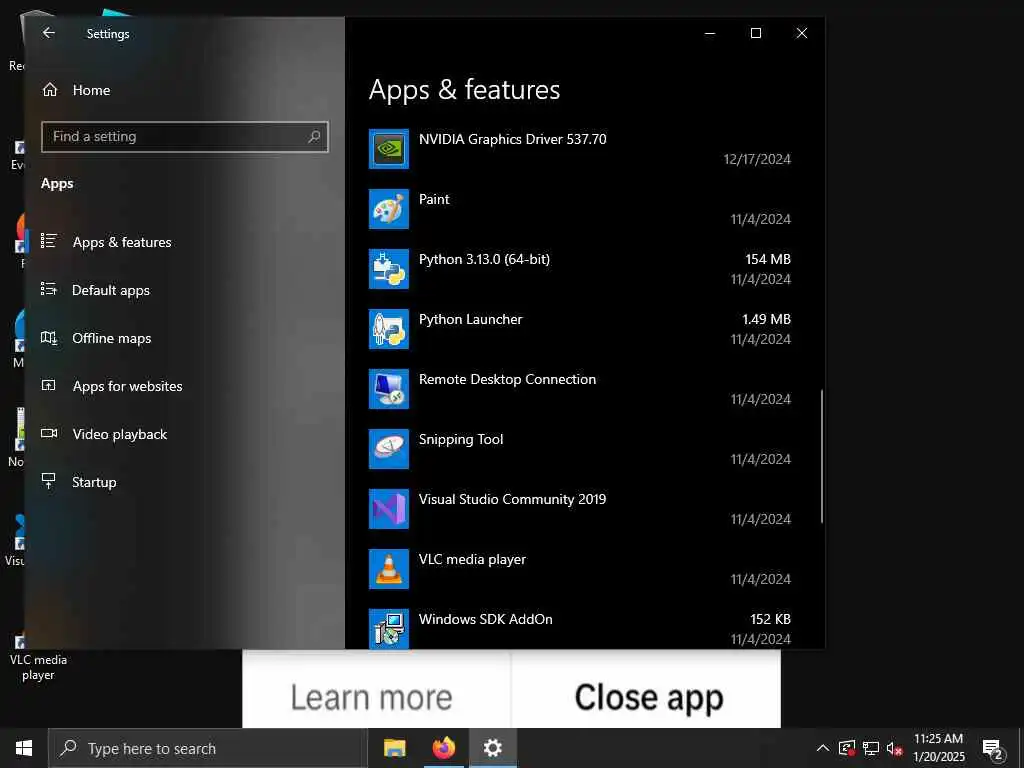The image size is (1024, 768).
Task: Click the Apps & features page heading
Action: tap(464, 89)
